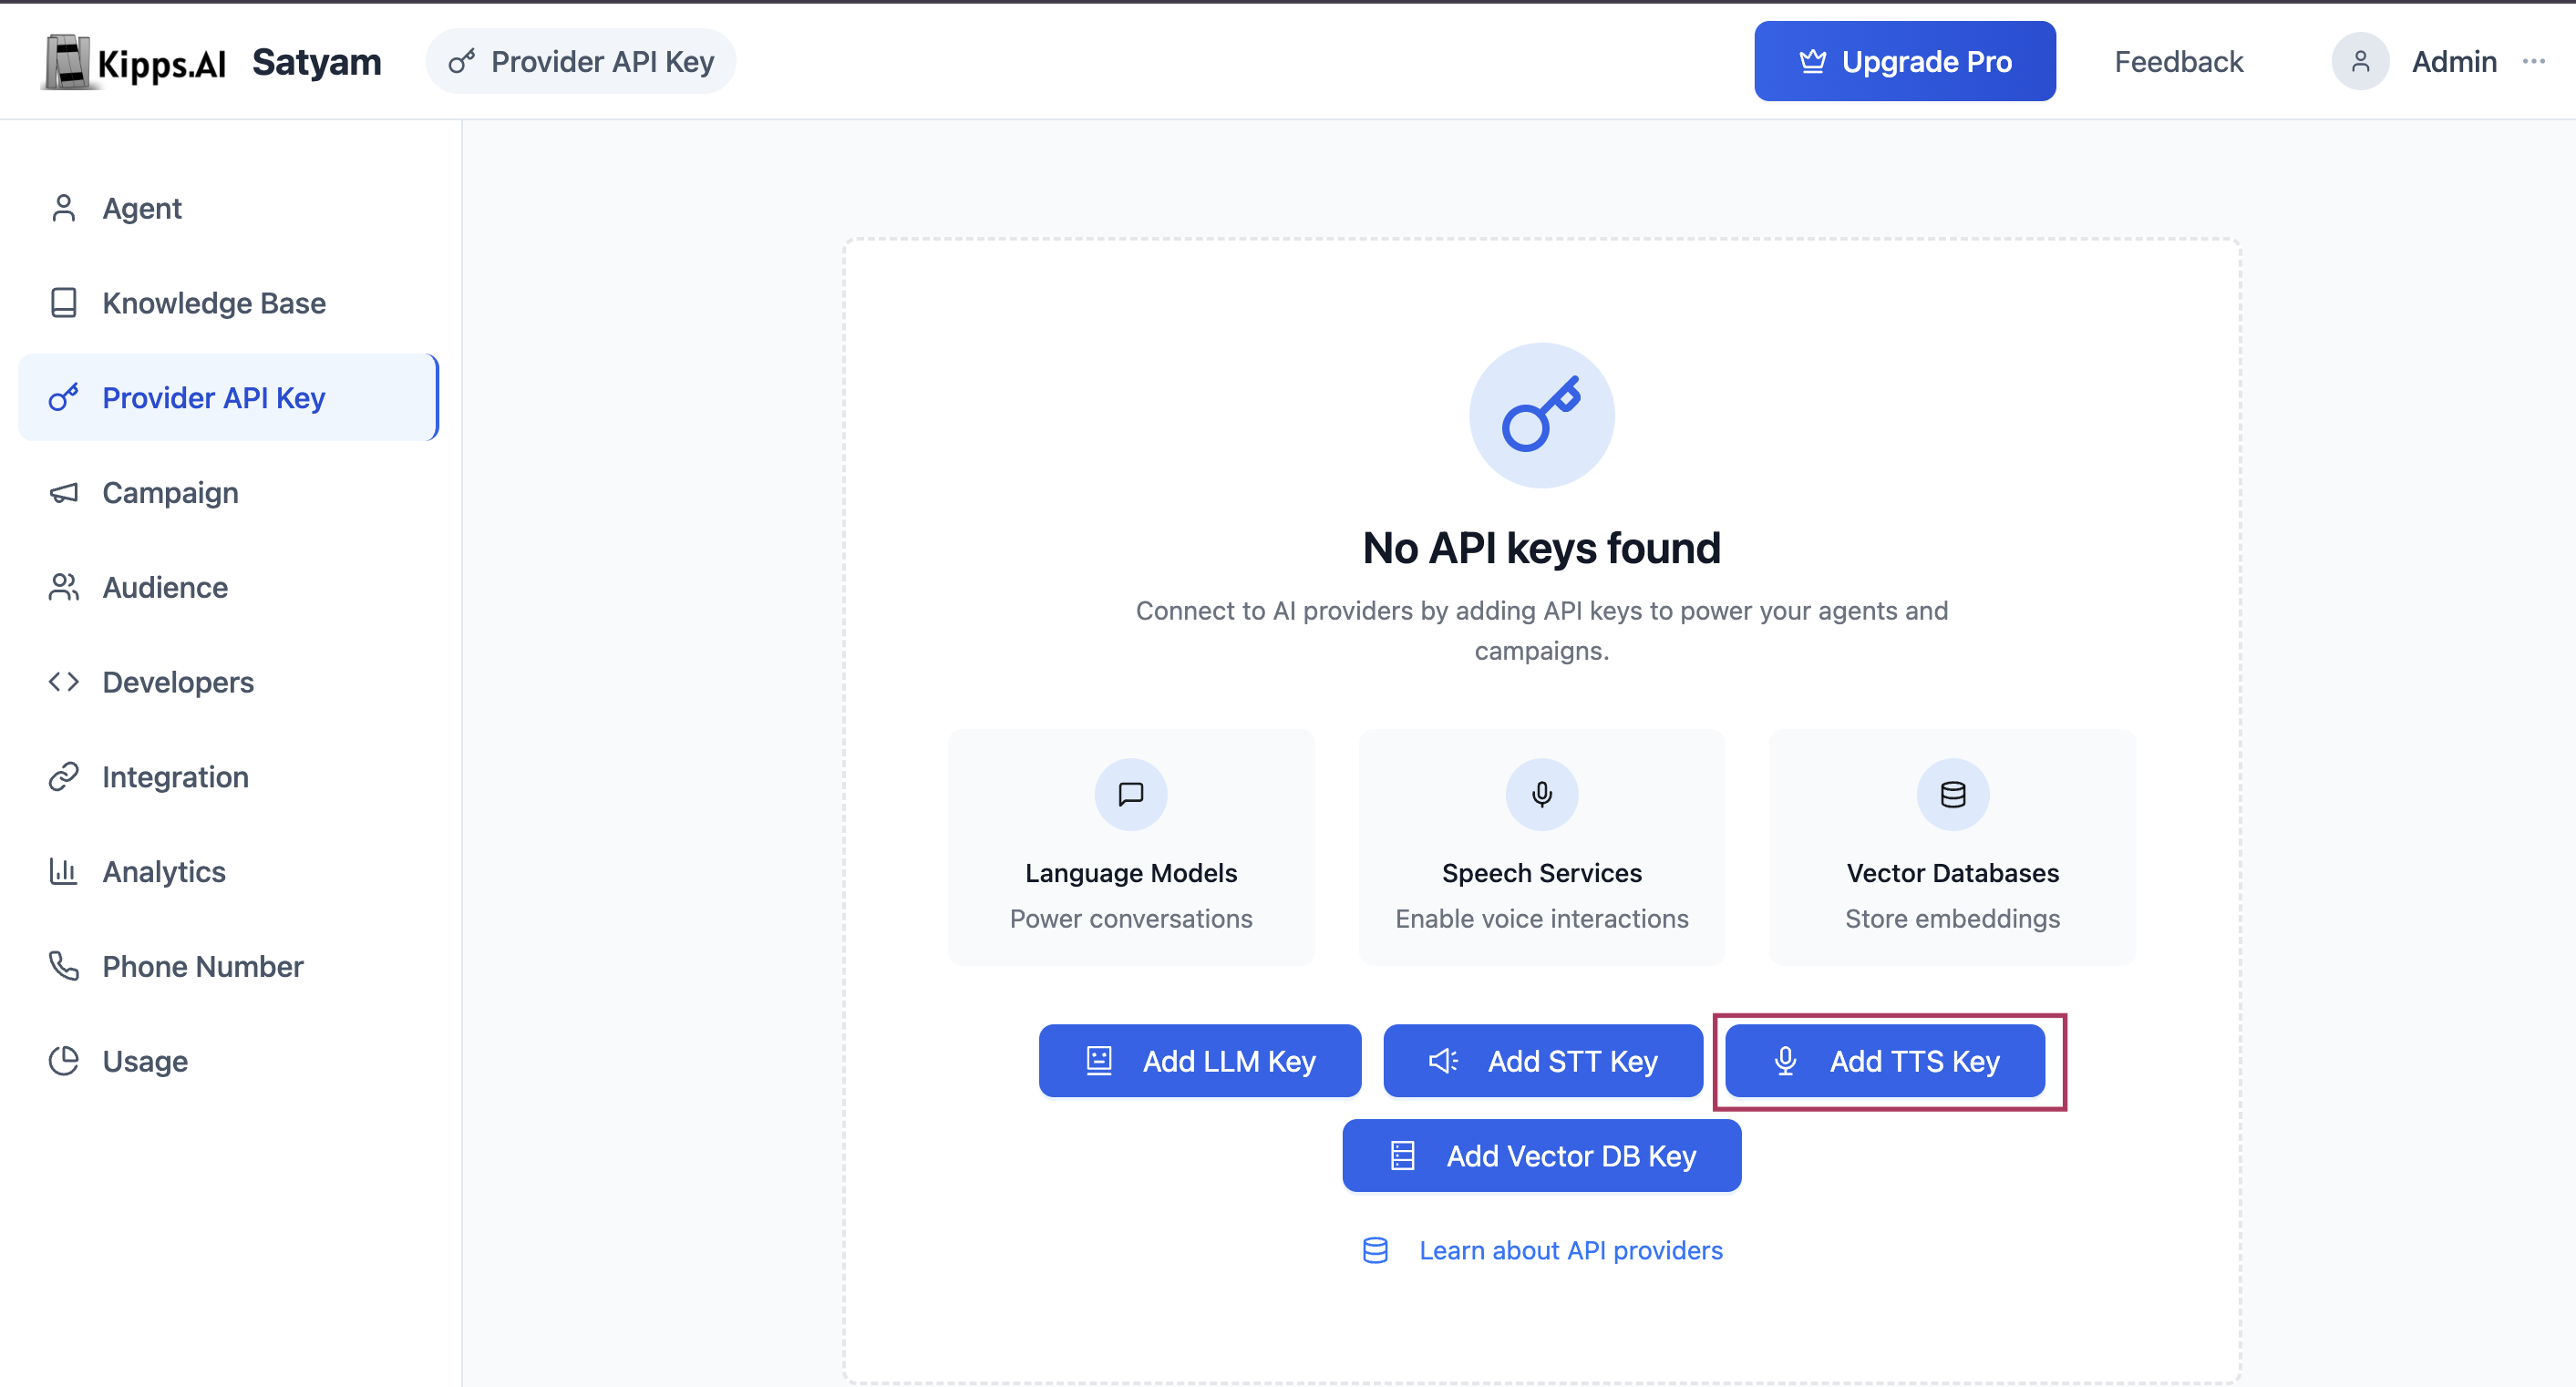Open the Feedback link
The width and height of the screenshot is (2576, 1387).
(2178, 62)
